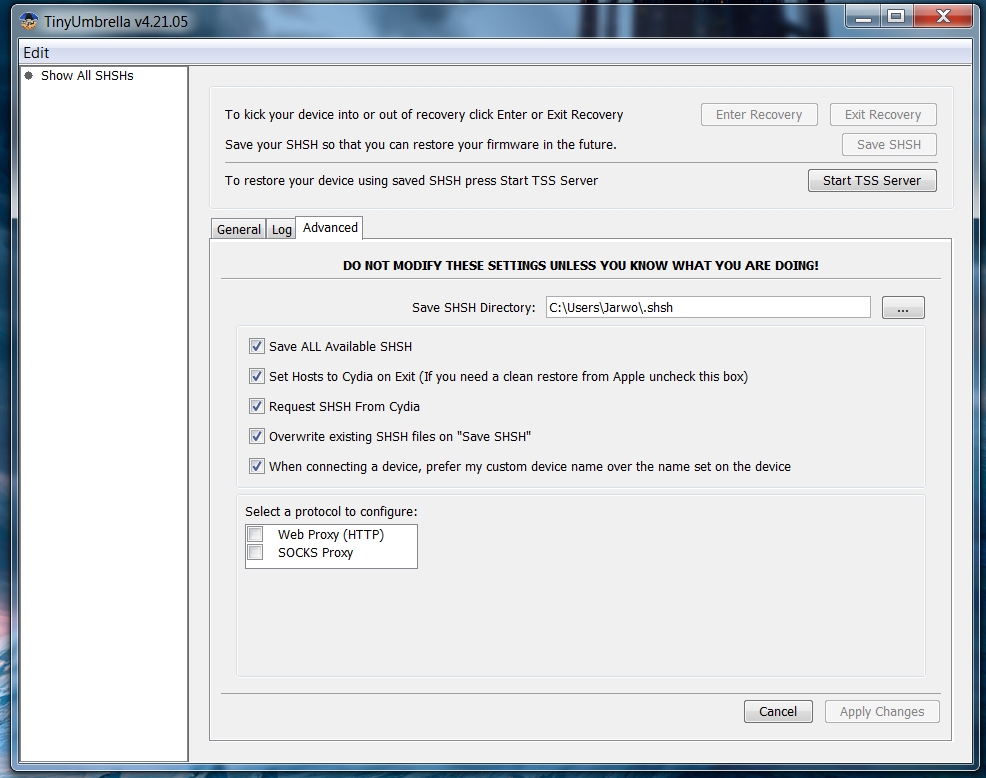Select the Advanced tab
This screenshot has width=986, height=778.
[x=330, y=228]
